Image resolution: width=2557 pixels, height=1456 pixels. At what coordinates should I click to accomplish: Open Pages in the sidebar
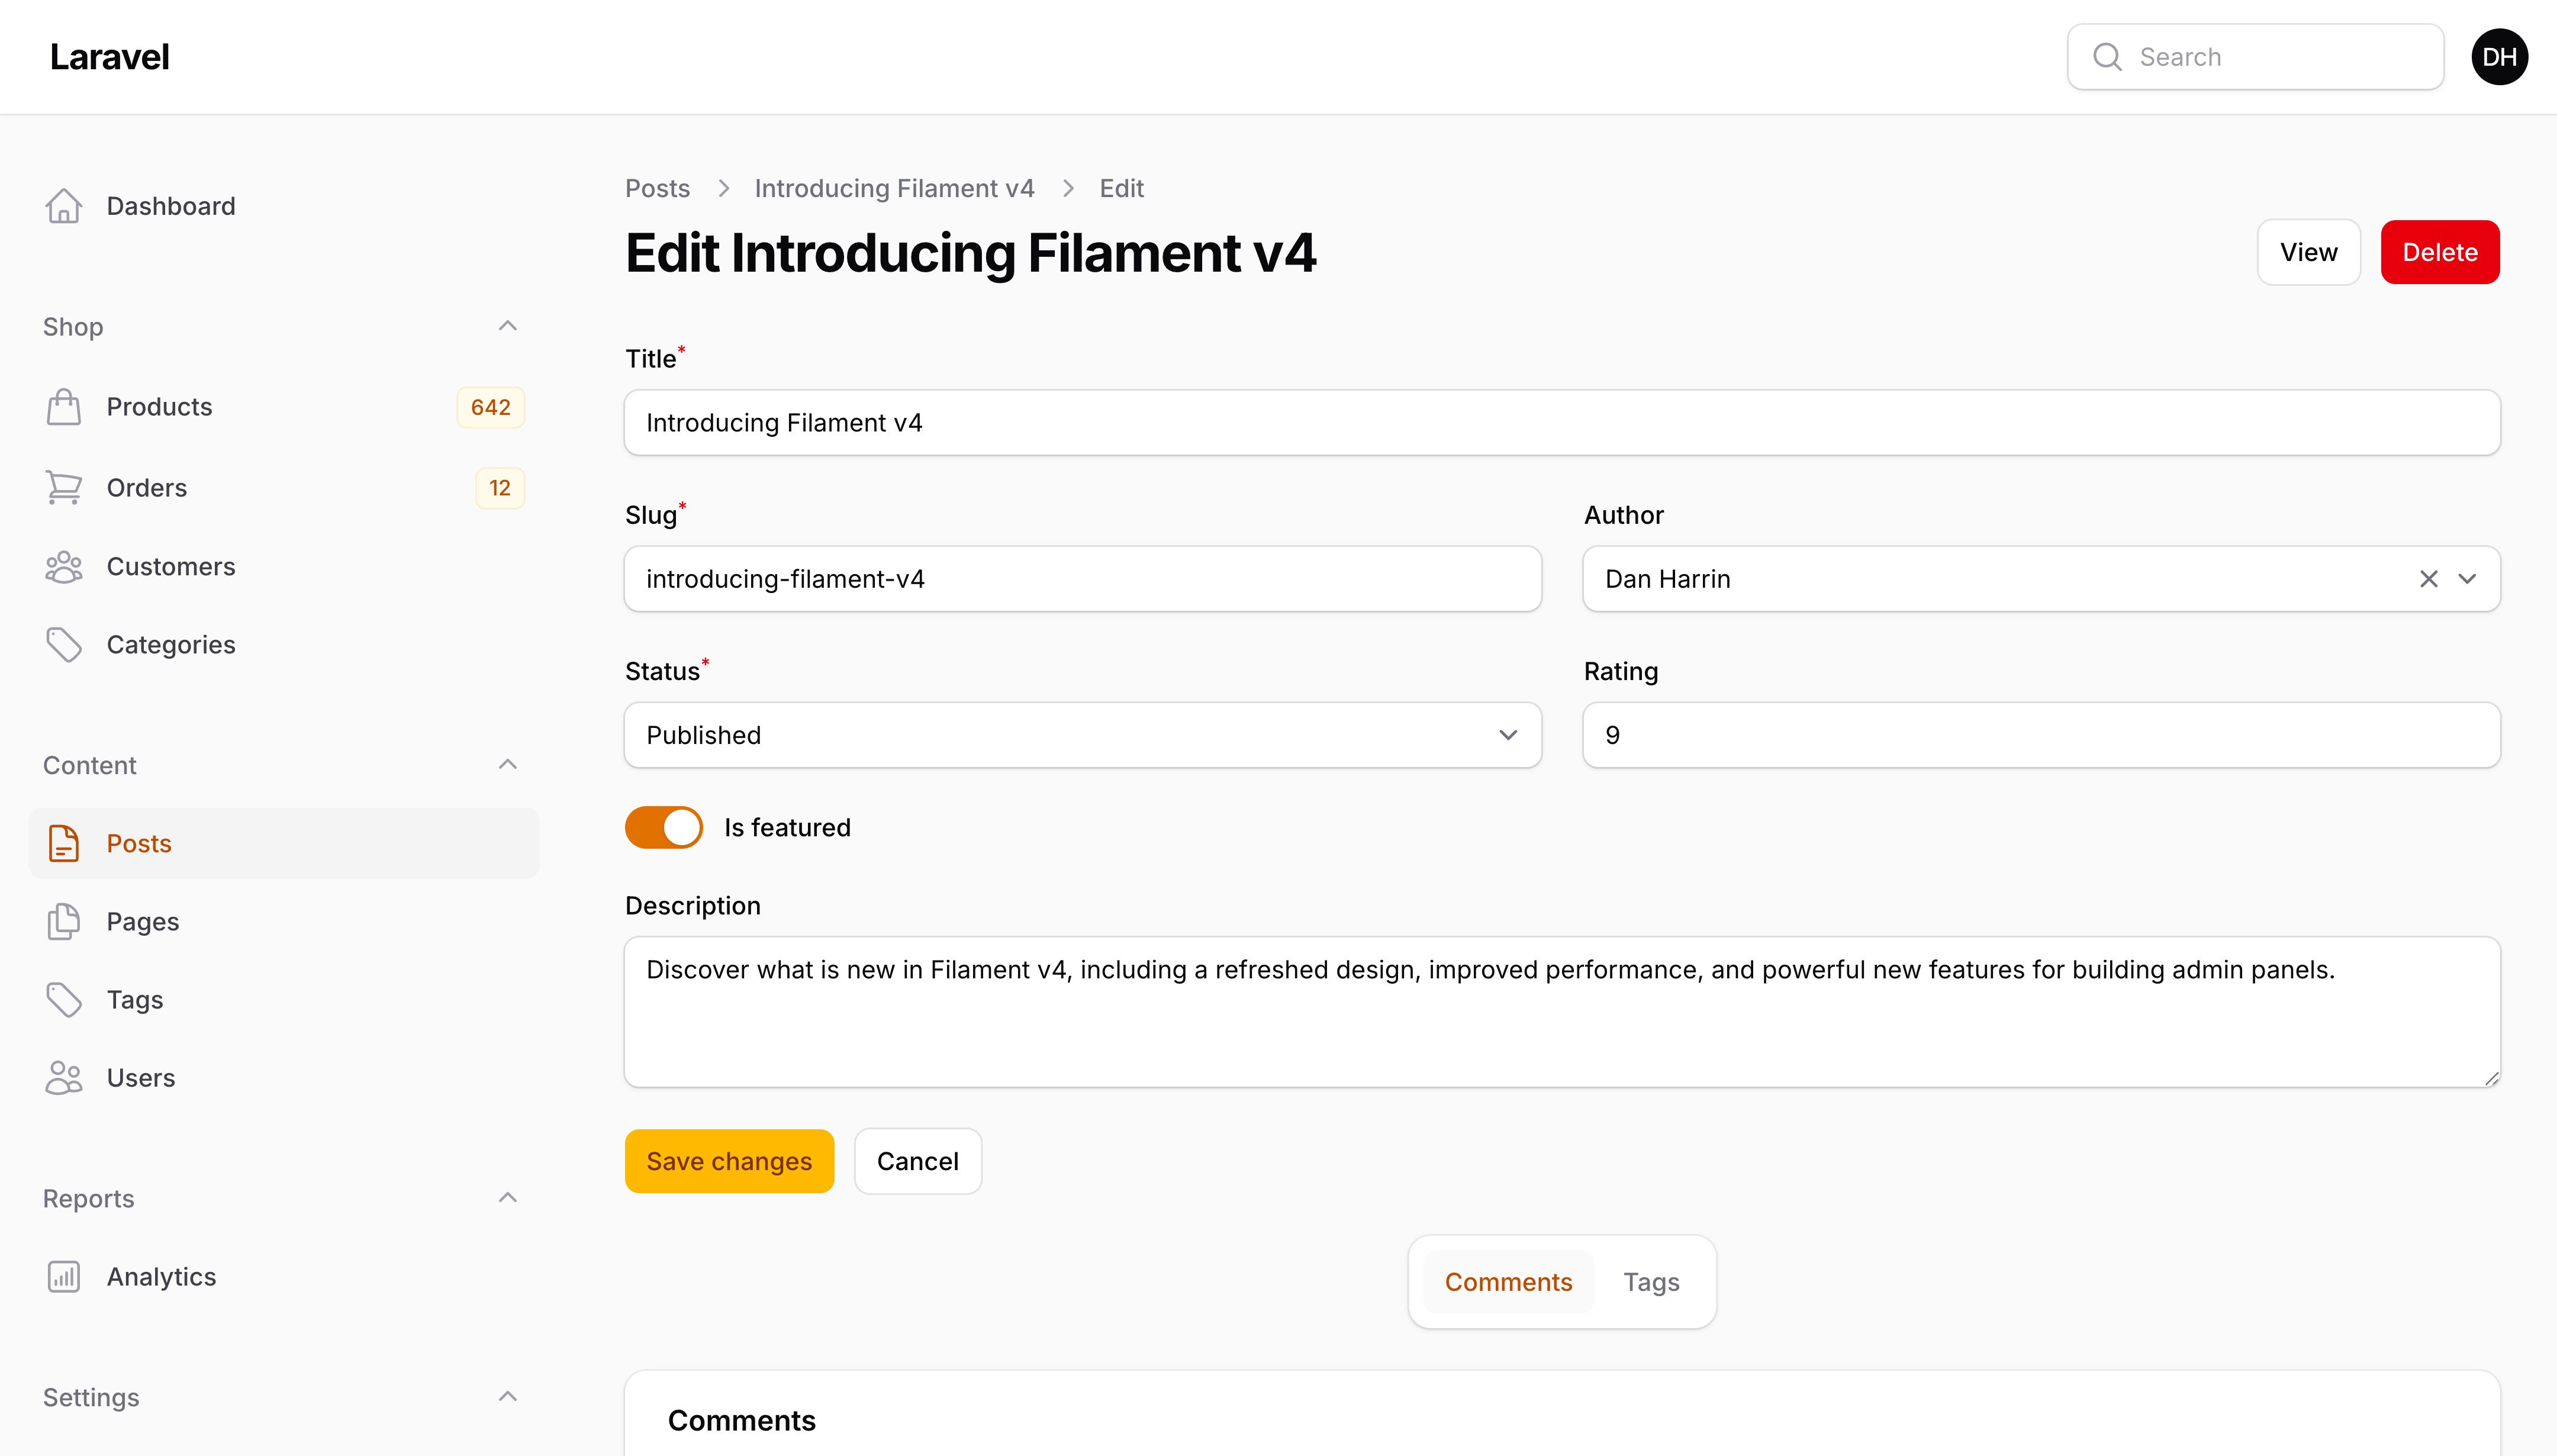284,922
